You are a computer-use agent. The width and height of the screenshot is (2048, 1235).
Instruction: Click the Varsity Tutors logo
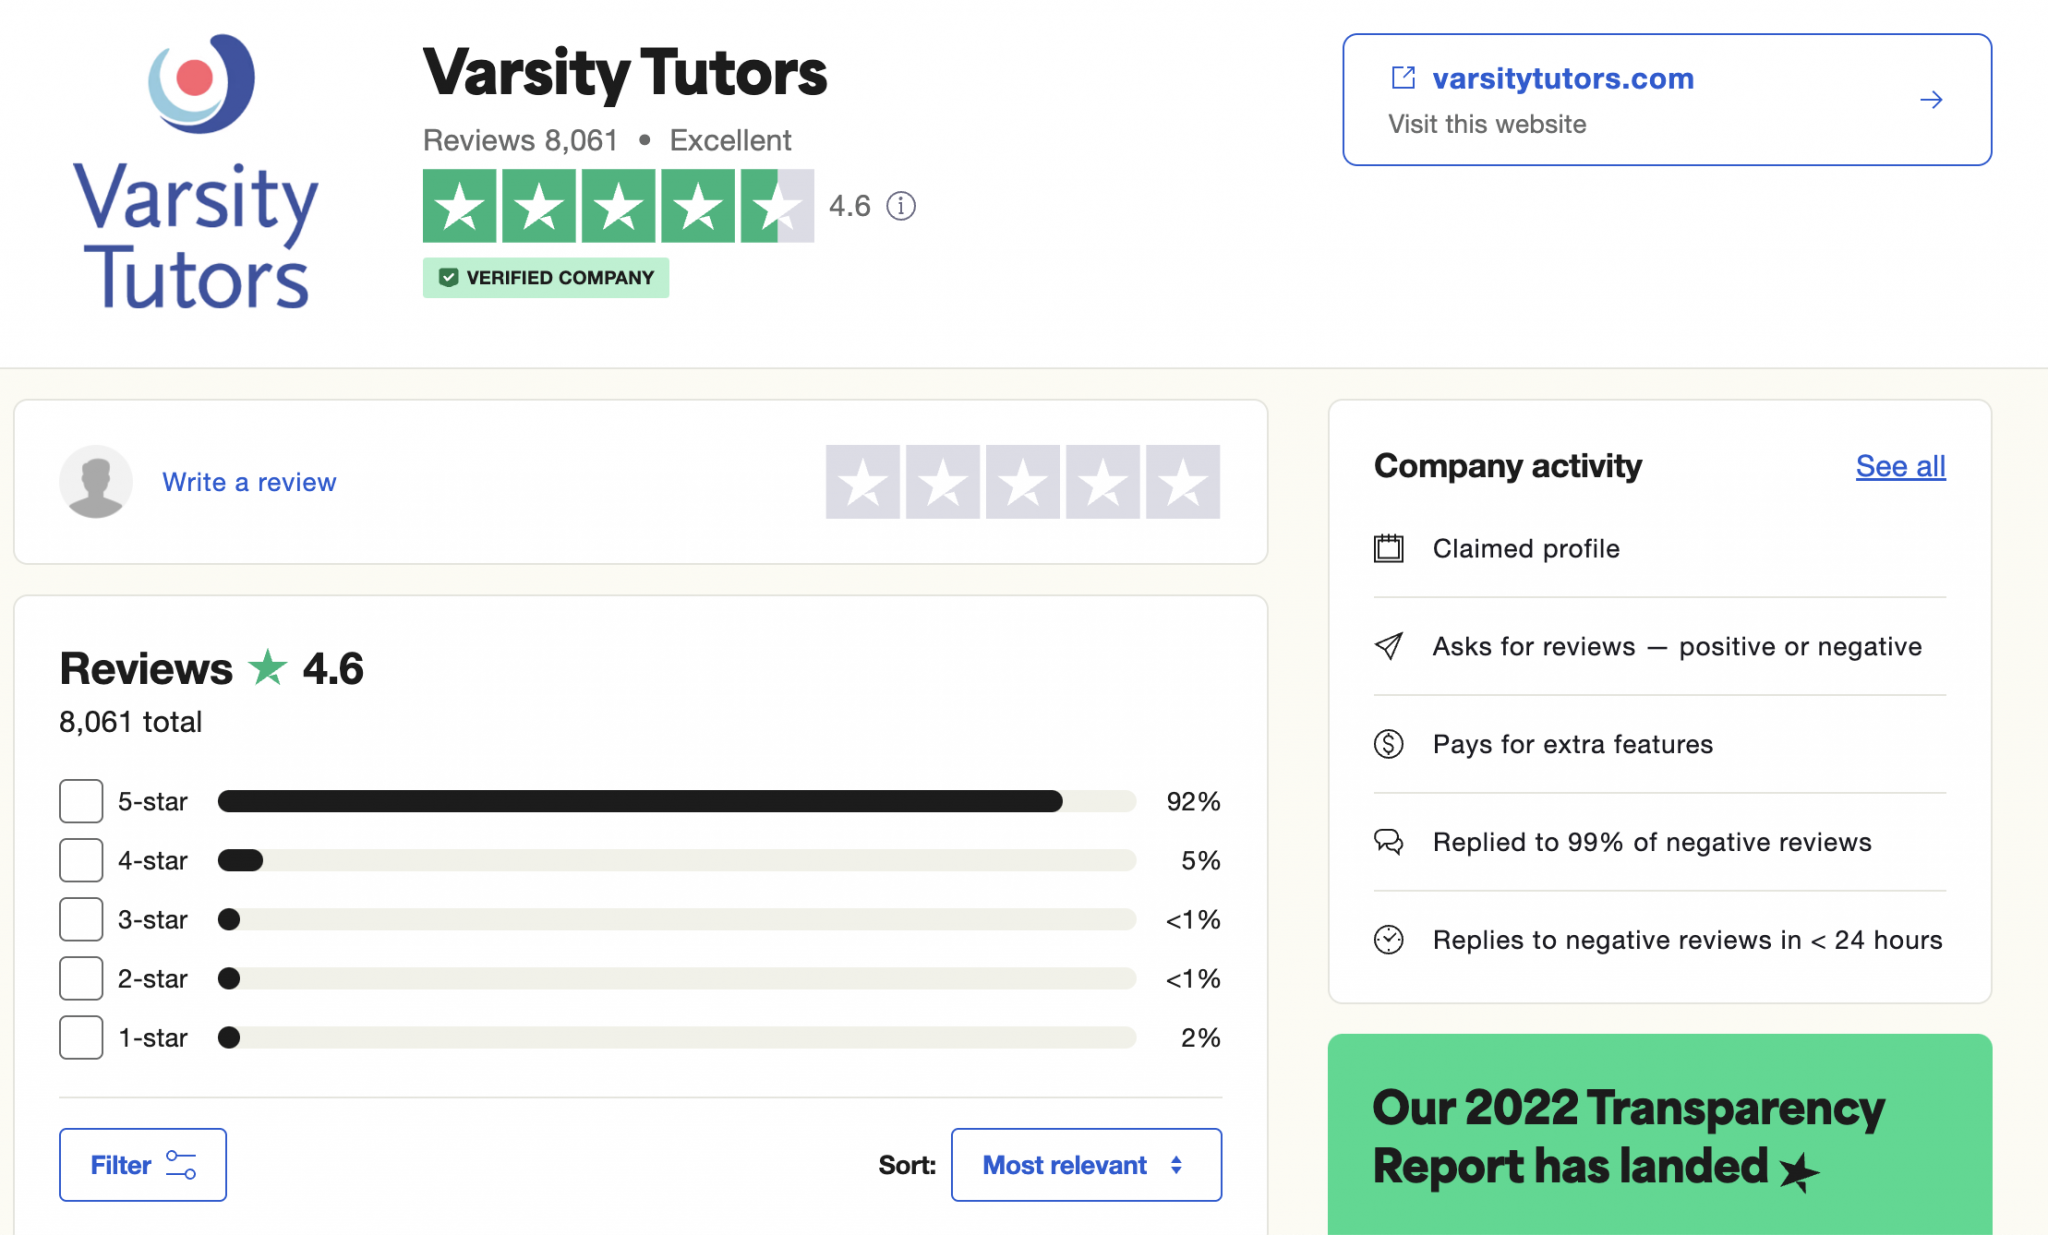point(196,170)
